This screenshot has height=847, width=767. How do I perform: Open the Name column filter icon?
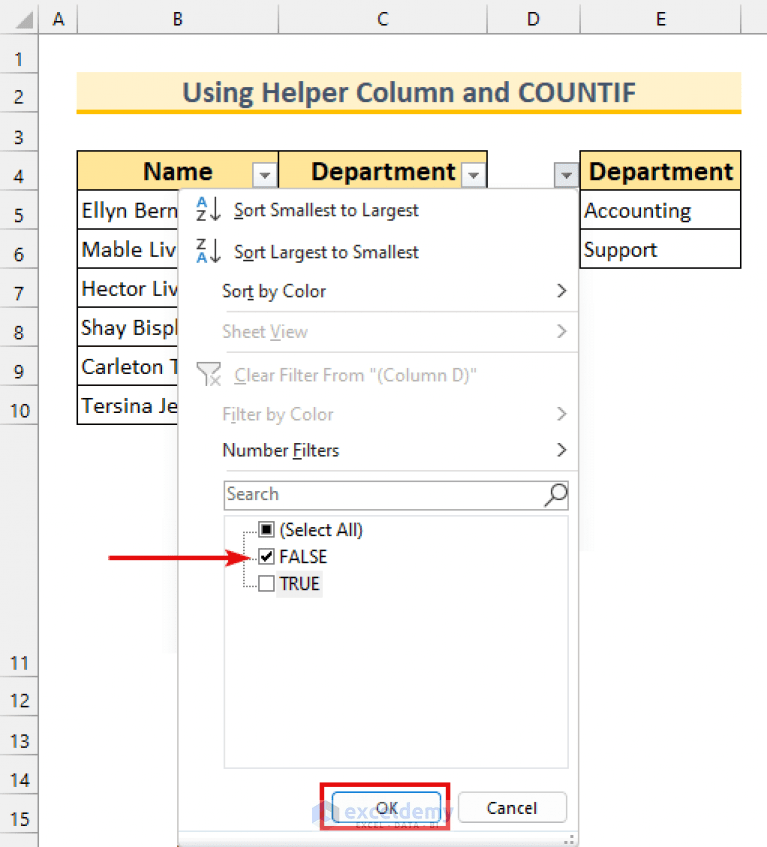pos(264,174)
